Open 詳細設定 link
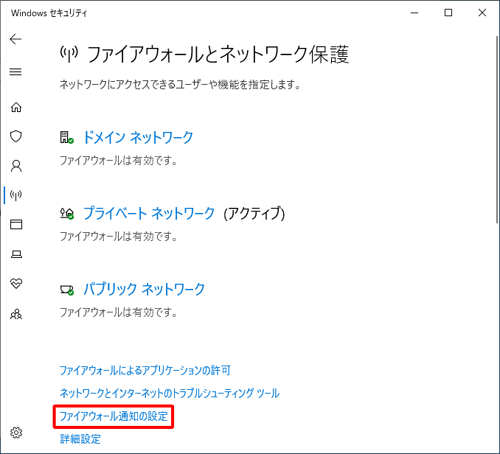 coord(80,439)
